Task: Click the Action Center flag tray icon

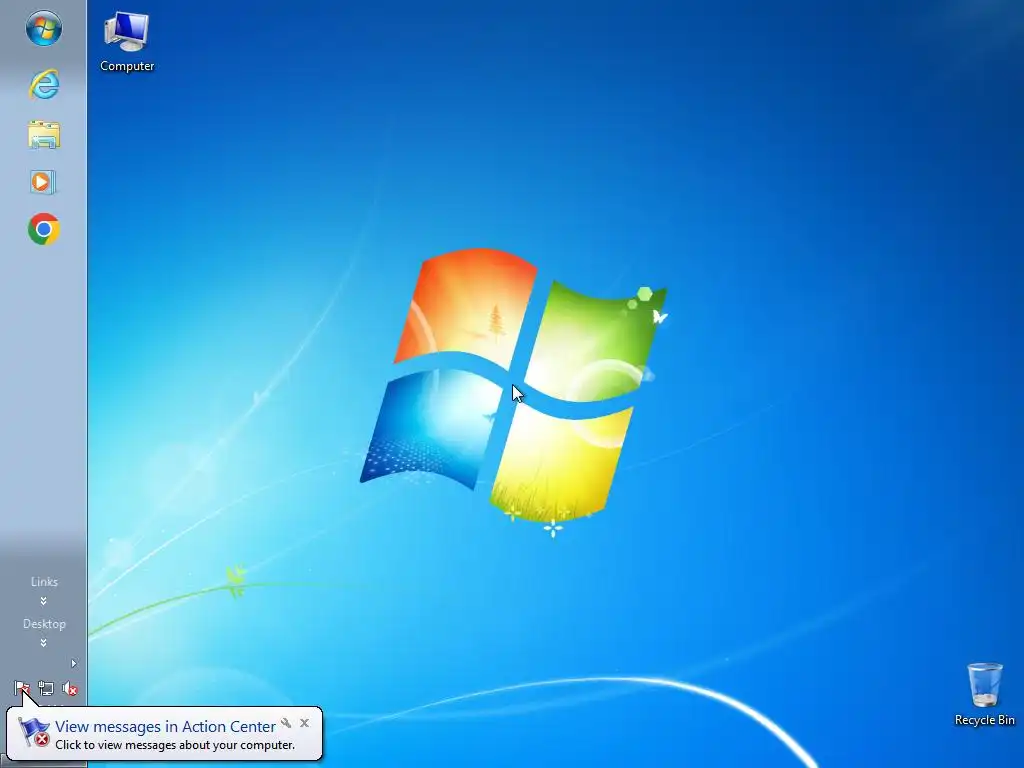Action: click(22, 688)
